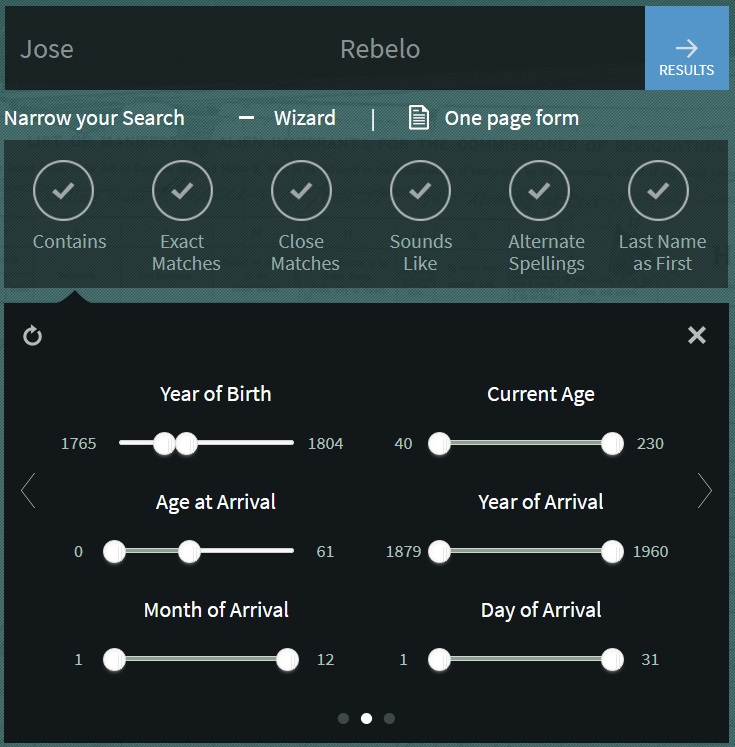The width and height of the screenshot is (735, 747).
Task: Switch to the Wizard view
Action: point(304,118)
